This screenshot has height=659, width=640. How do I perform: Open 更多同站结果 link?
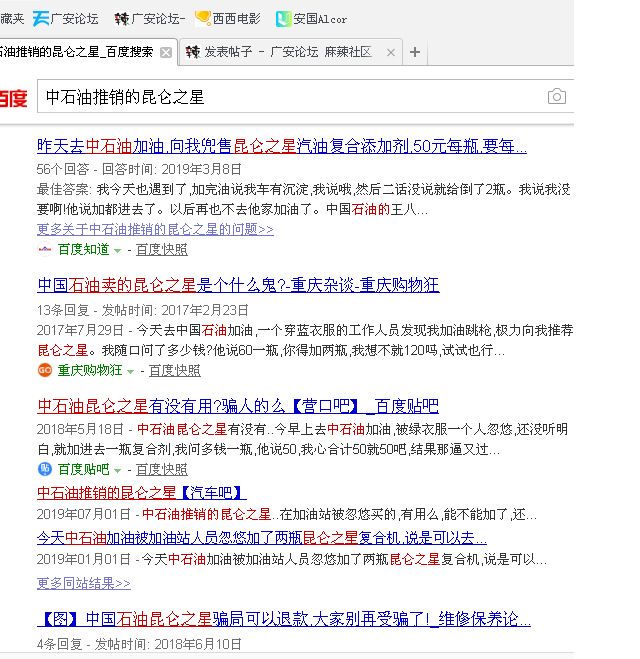coord(83,583)
